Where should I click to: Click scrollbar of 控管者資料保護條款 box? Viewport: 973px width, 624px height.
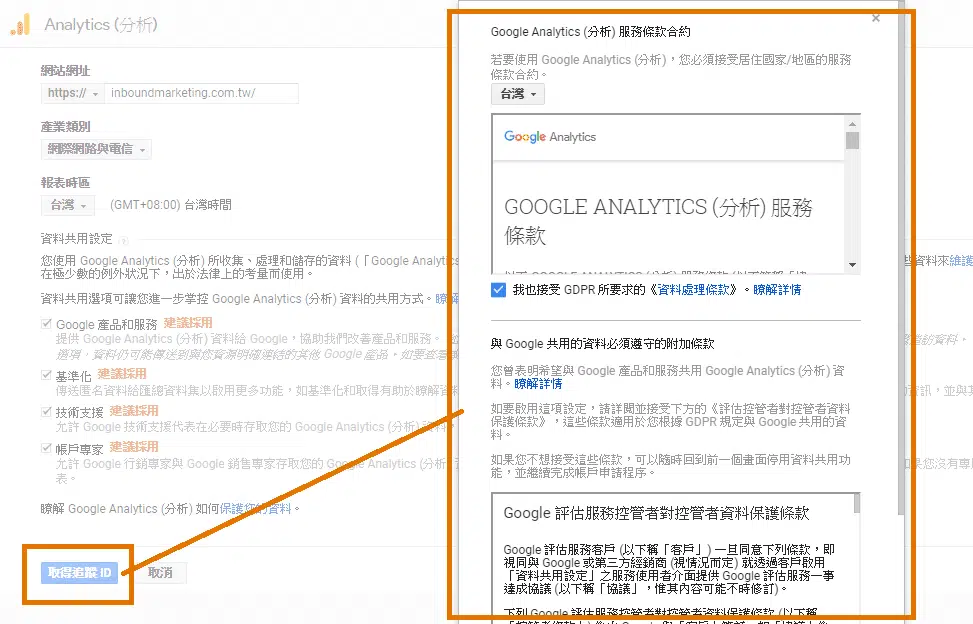(x=856, y=504)
